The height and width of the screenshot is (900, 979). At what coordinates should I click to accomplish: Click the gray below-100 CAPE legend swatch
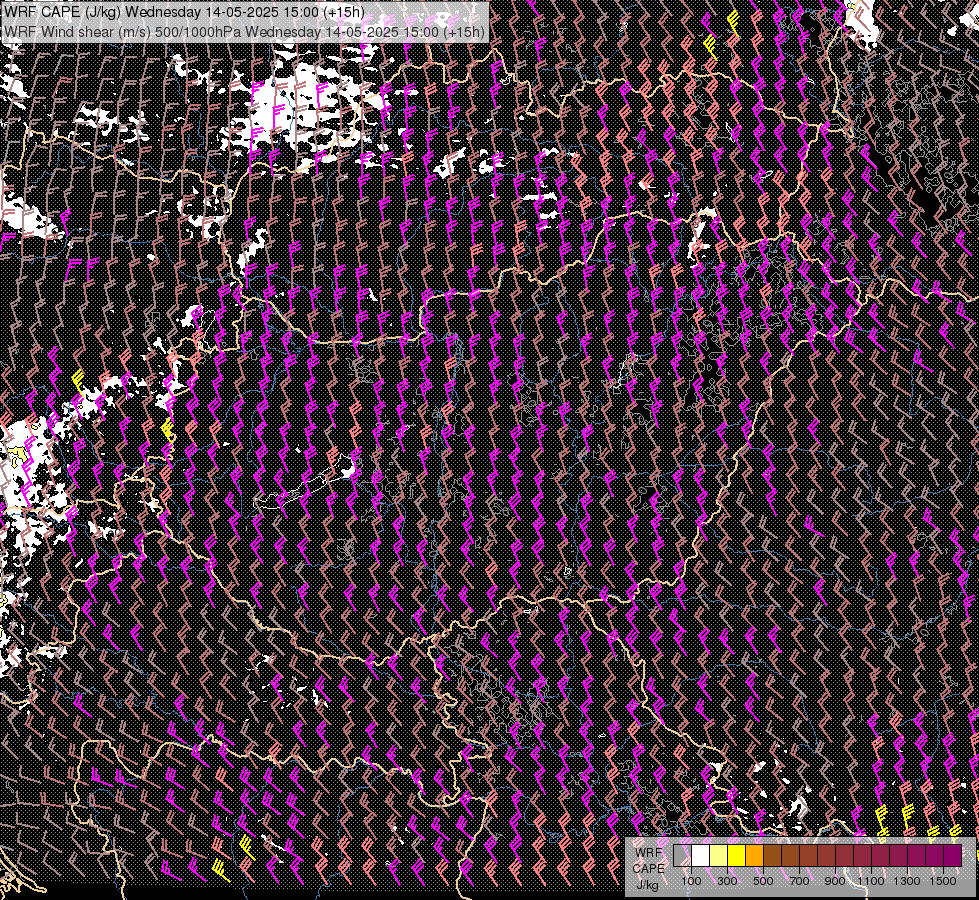pos(682,856)
